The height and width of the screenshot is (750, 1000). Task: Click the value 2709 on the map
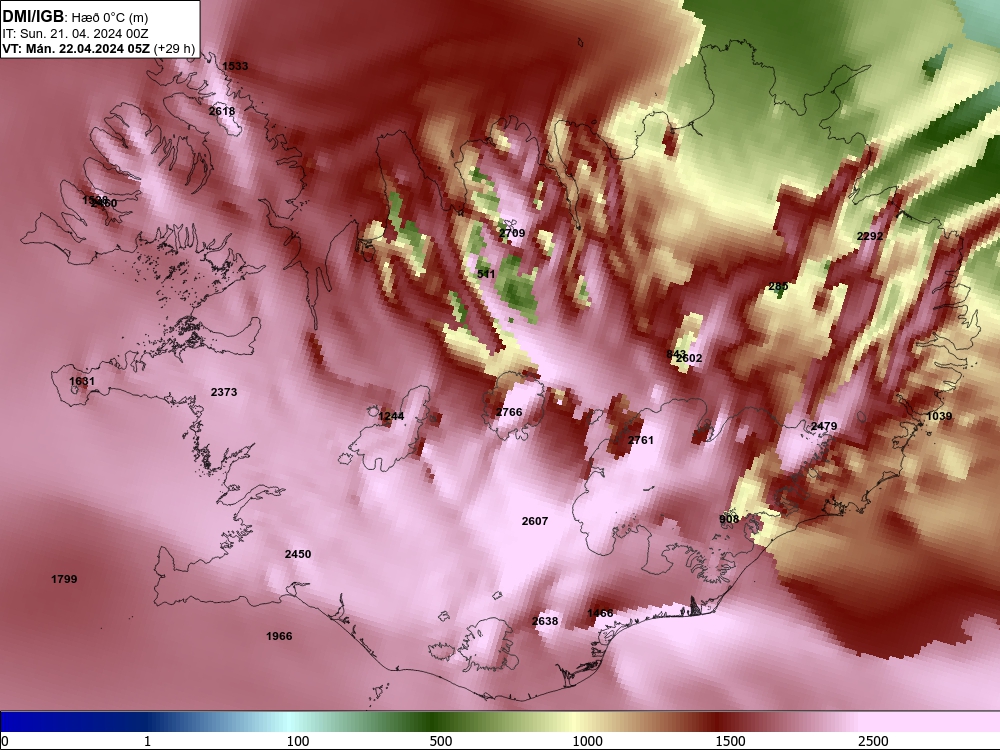click(512, 233)
